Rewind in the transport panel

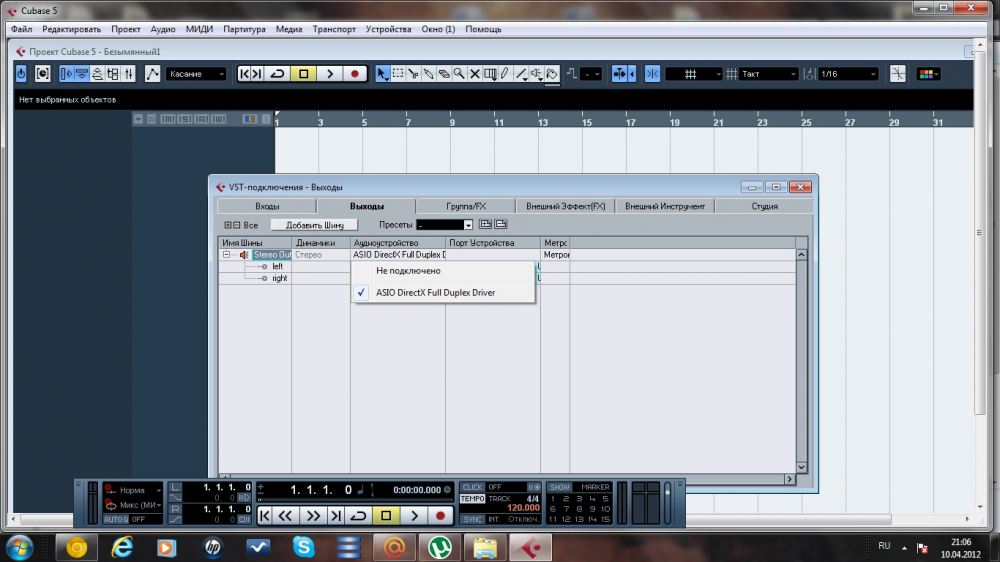click(x=285, y=515)
